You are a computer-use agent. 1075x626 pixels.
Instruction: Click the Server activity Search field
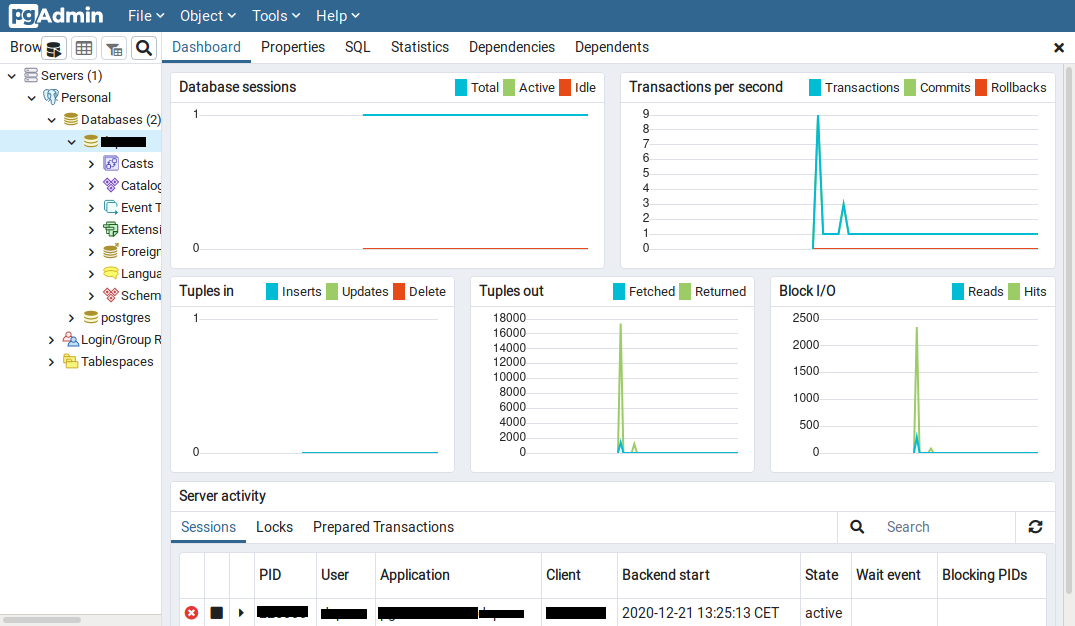click(x=945, y=527)
